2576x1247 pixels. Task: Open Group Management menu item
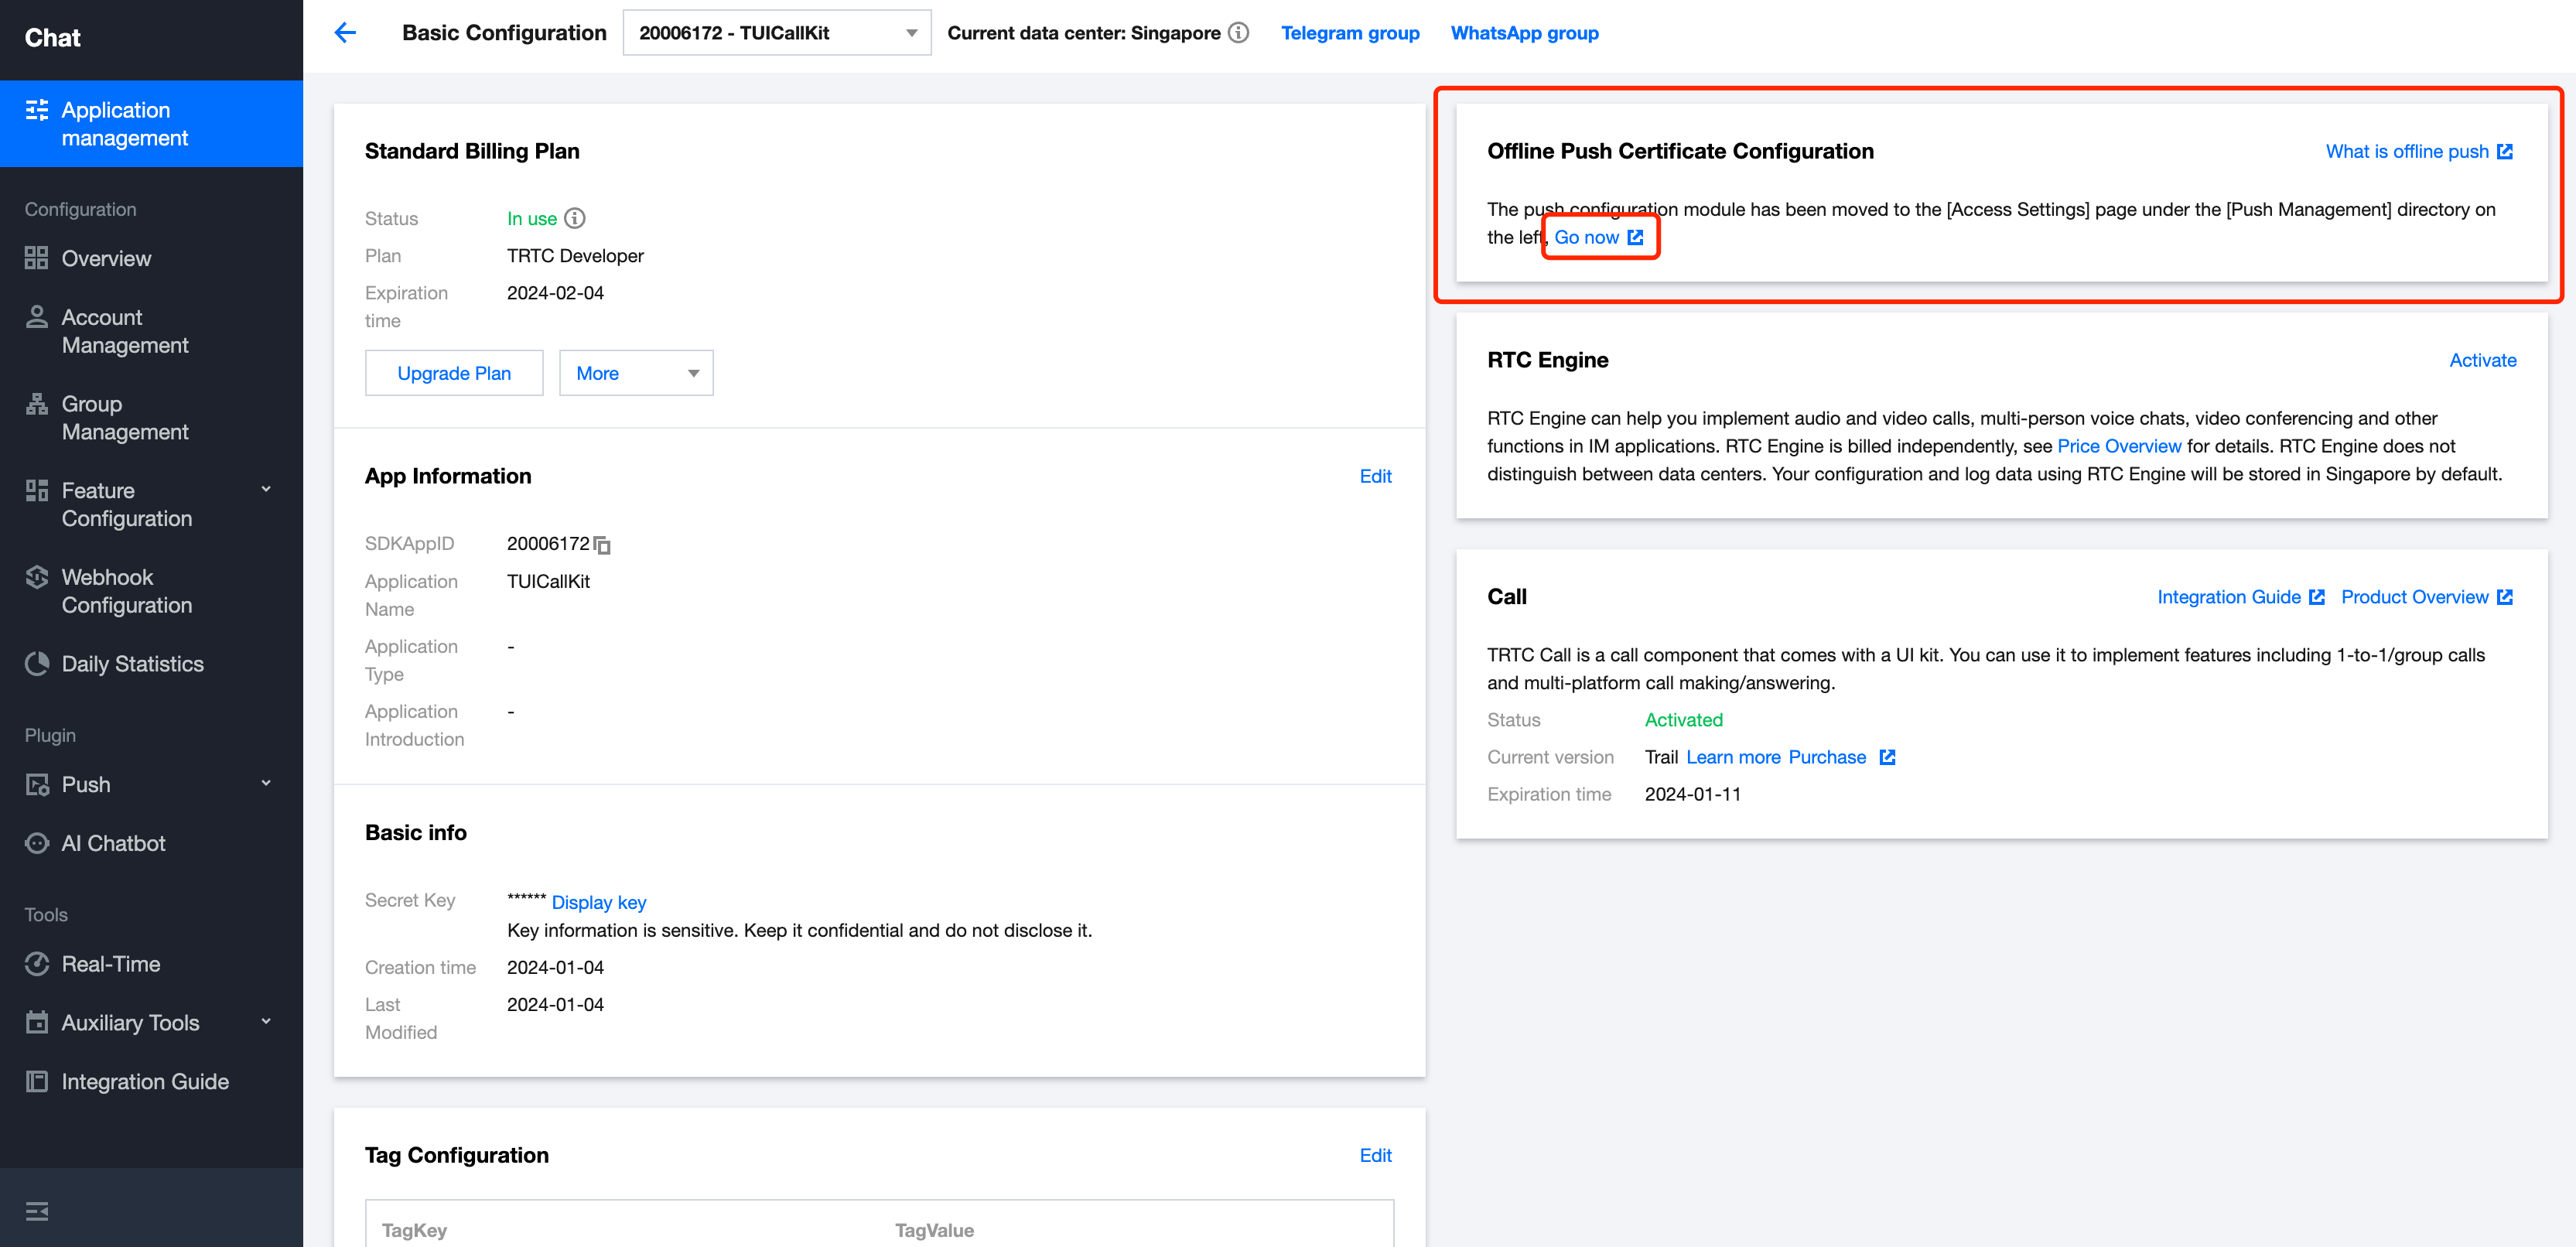click(x=124, y=418)
